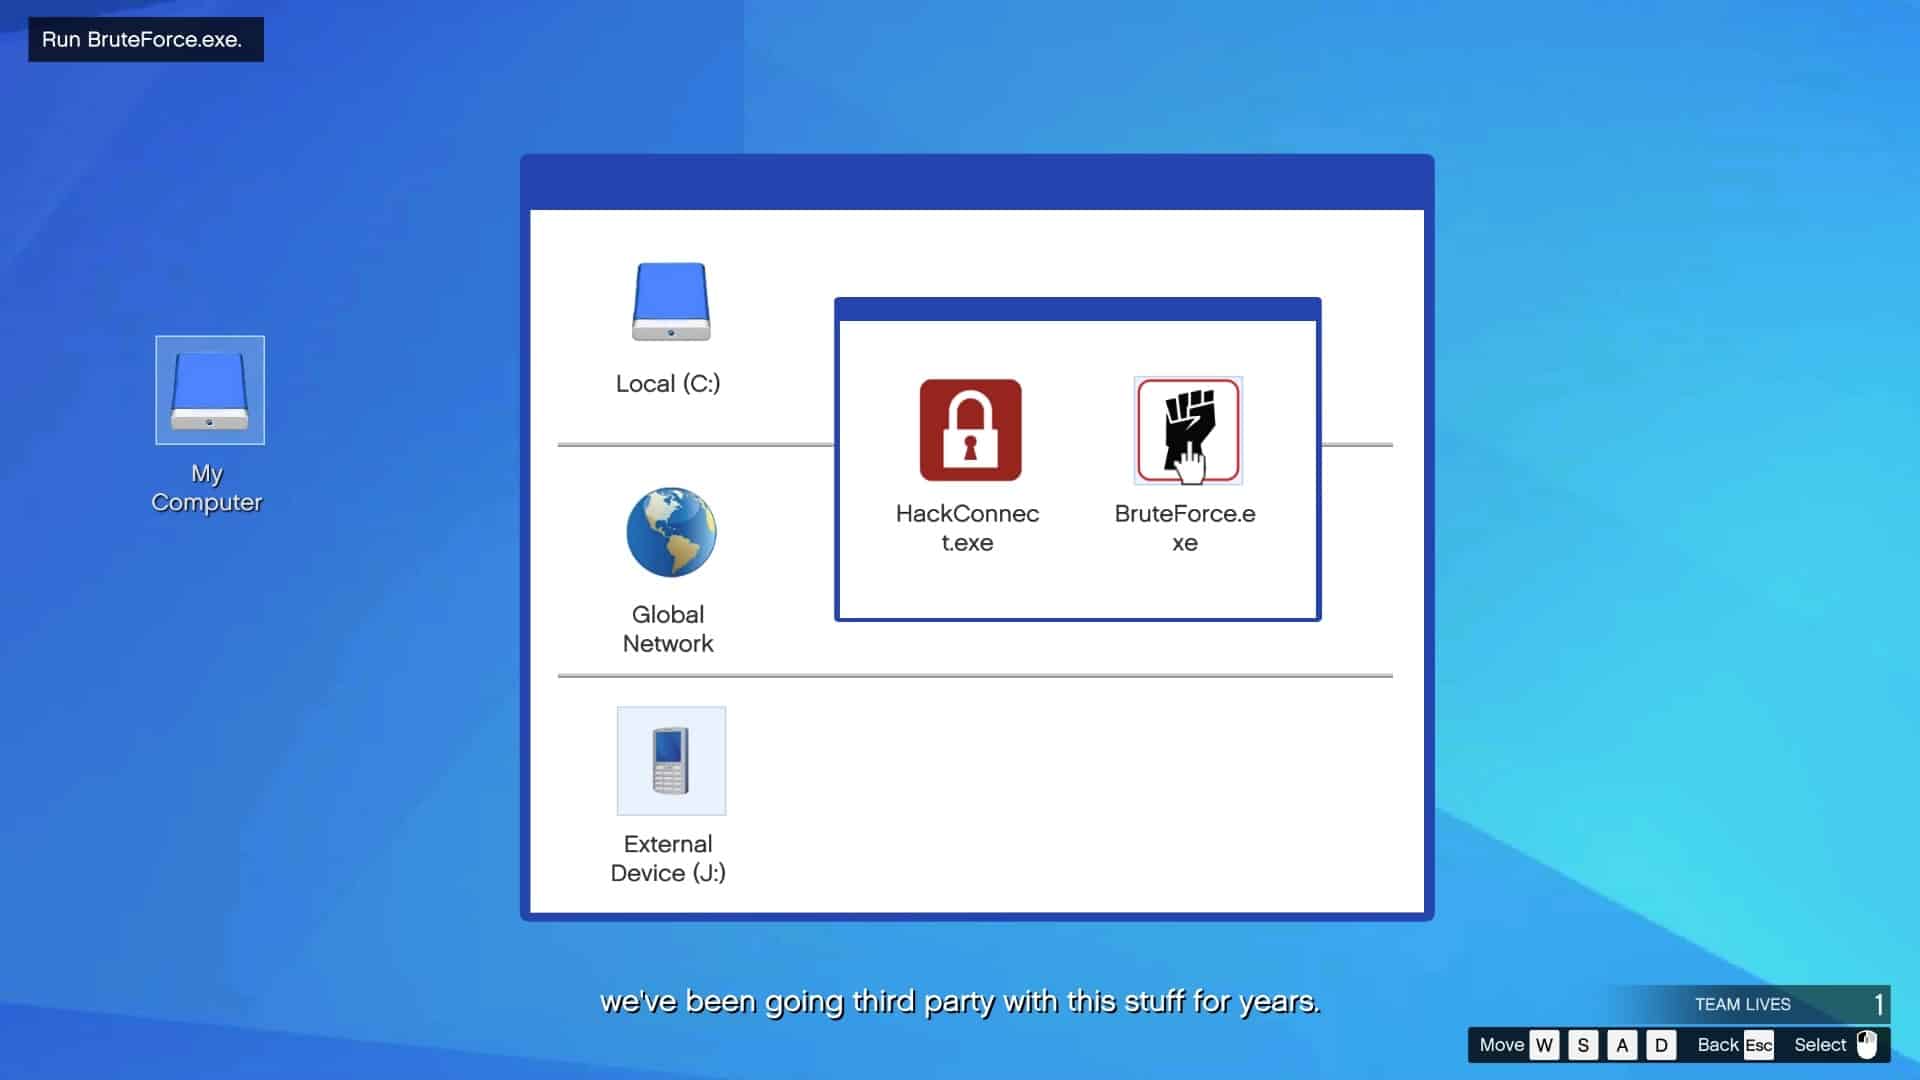Click the inner popup window title bar
Screen dimensions: 1920x1080
[1077, 309]
